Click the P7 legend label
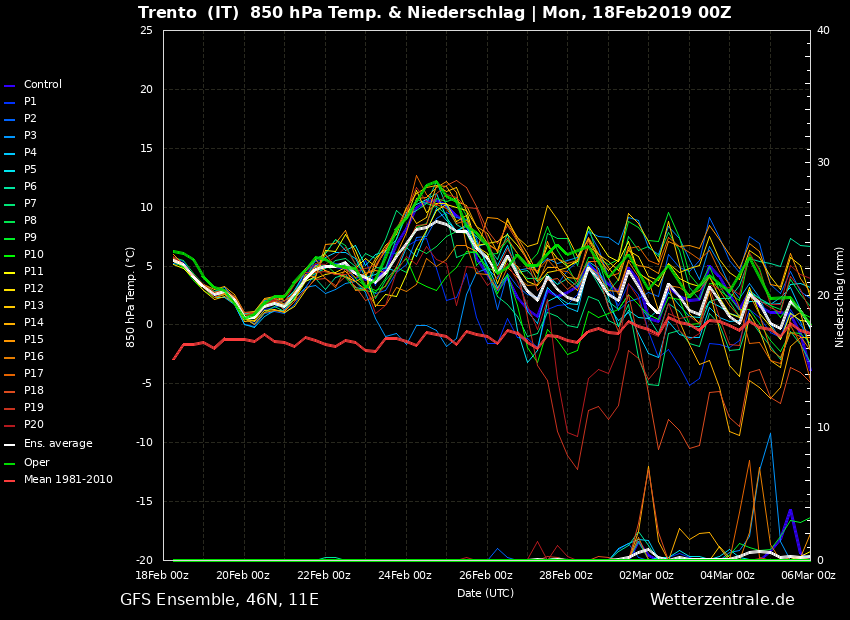The height and width of the screenshot is (620, 850). pos(30,203)
